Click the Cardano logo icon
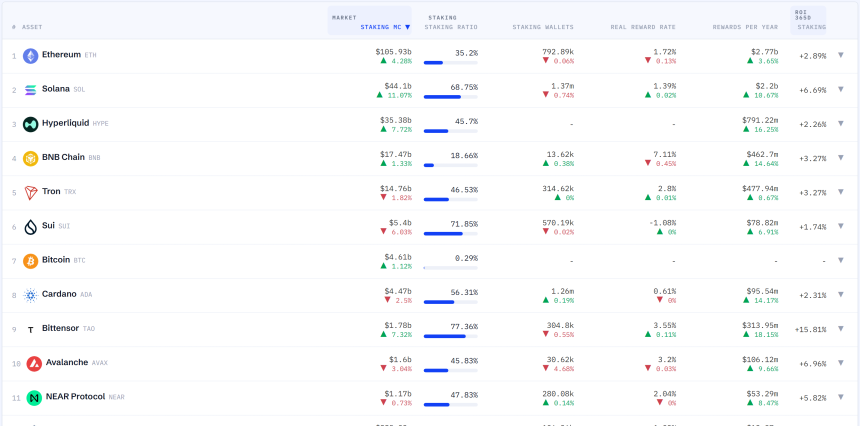Viewport: 860px width, 426px height. (30, 296)
